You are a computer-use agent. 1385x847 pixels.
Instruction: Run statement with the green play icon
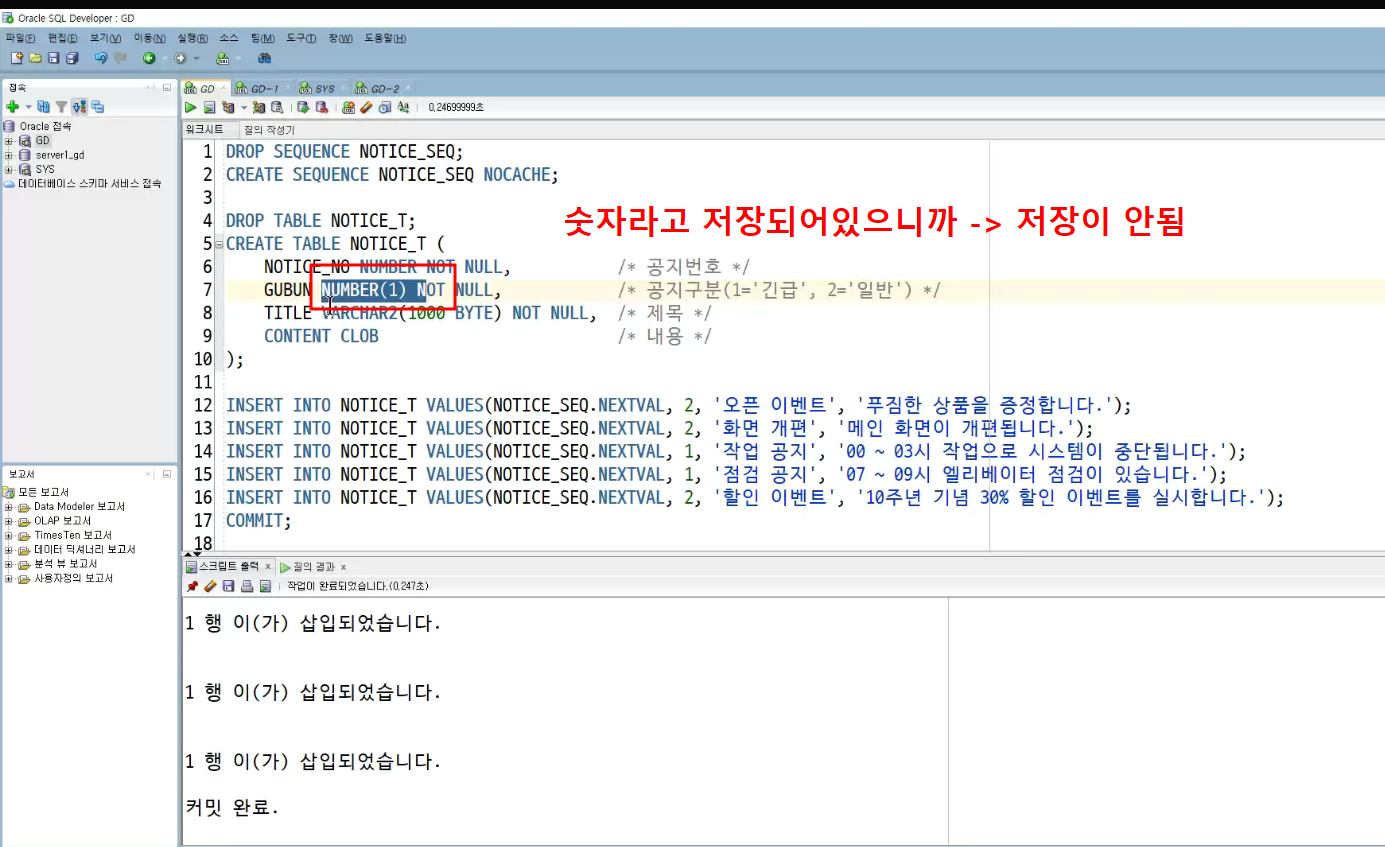click(190, 107)
